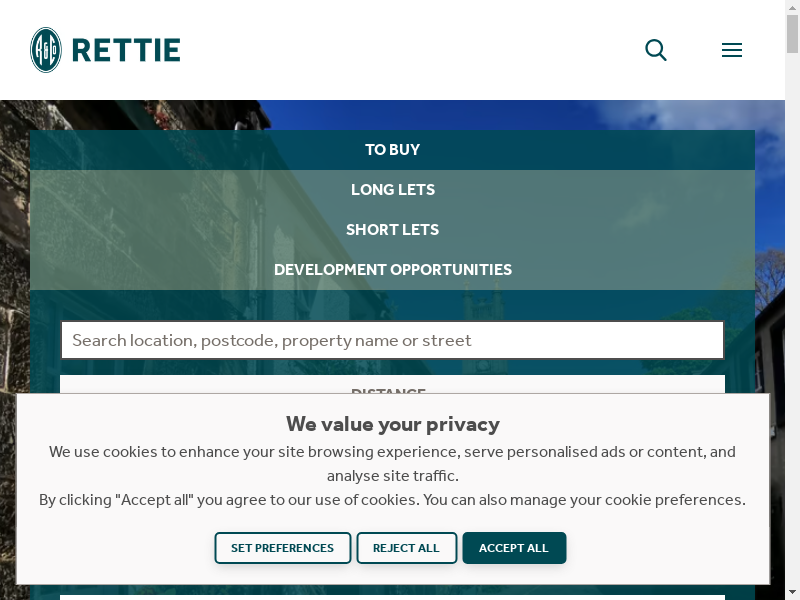Viewport: 800px width, 600px height.
Task: Open Development Opportunities tab
Action: click(392, 270)
